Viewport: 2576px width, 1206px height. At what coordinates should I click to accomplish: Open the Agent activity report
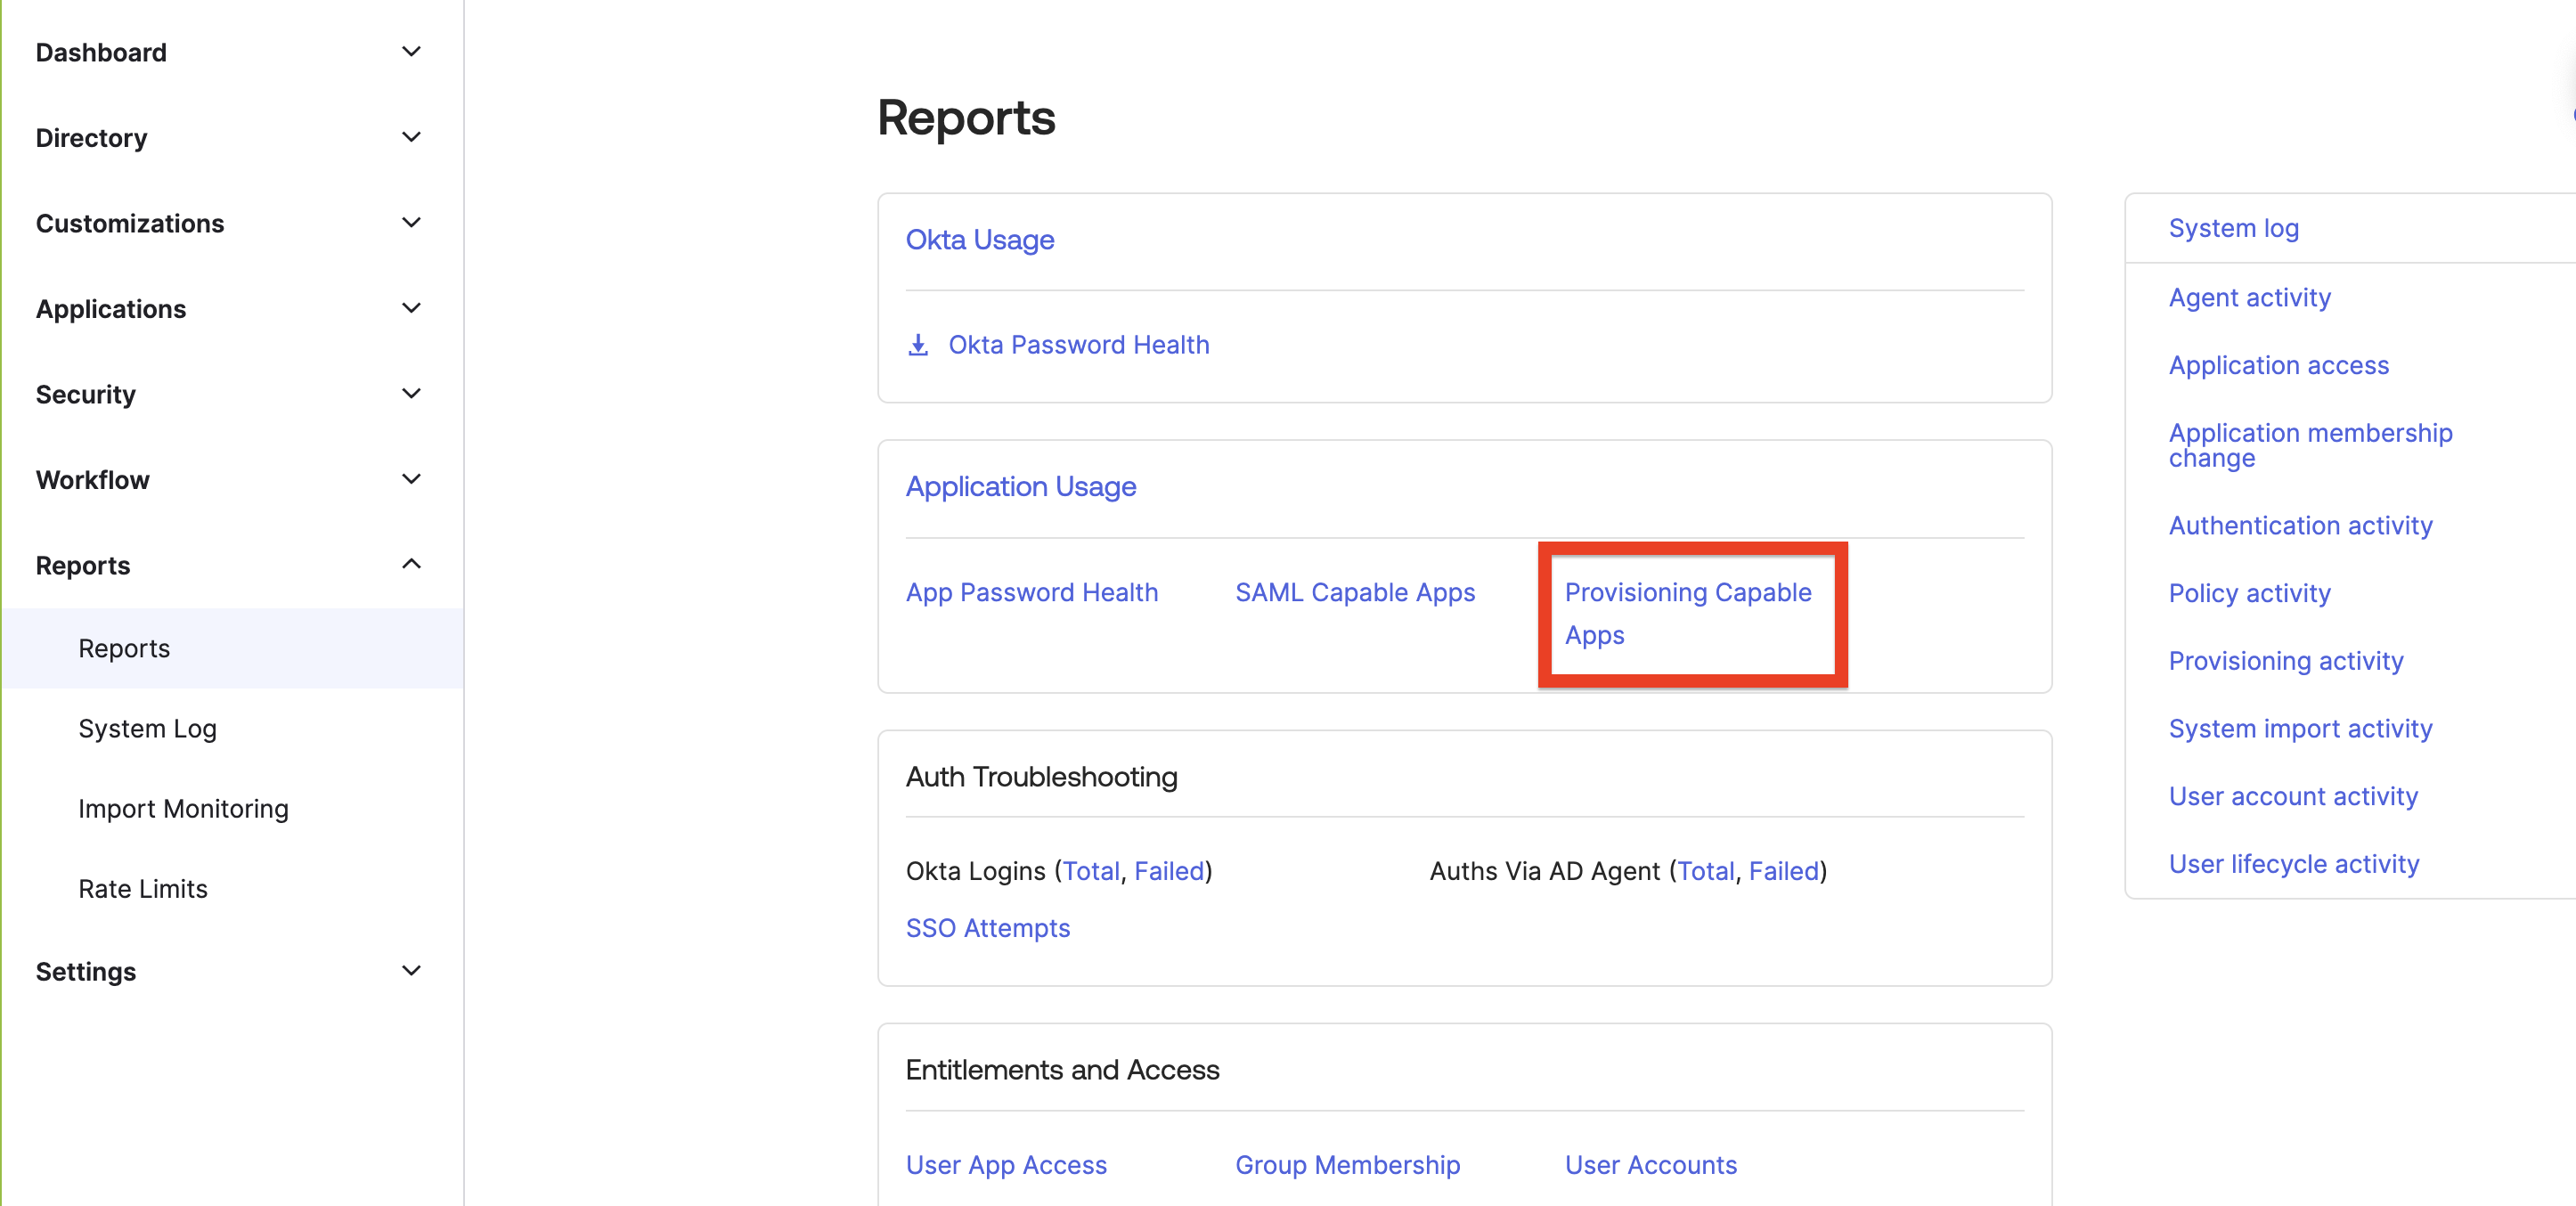point(2248,297)
